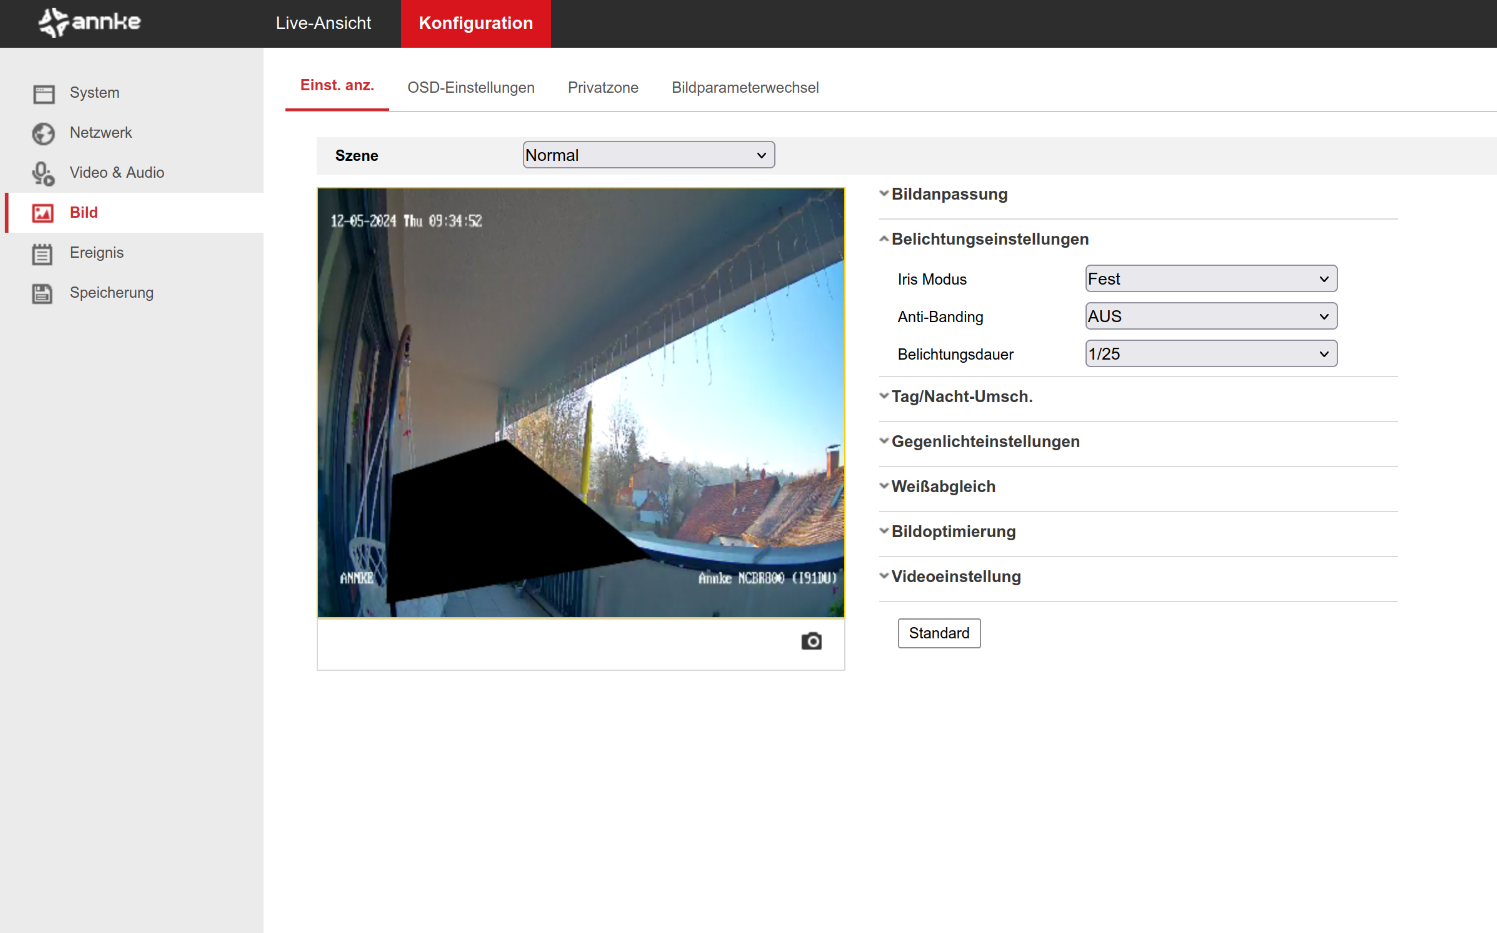The height and width of the screenshot is (933, 1497).
Task: Expand the Bildanpassung section
Action: [943, 194]
